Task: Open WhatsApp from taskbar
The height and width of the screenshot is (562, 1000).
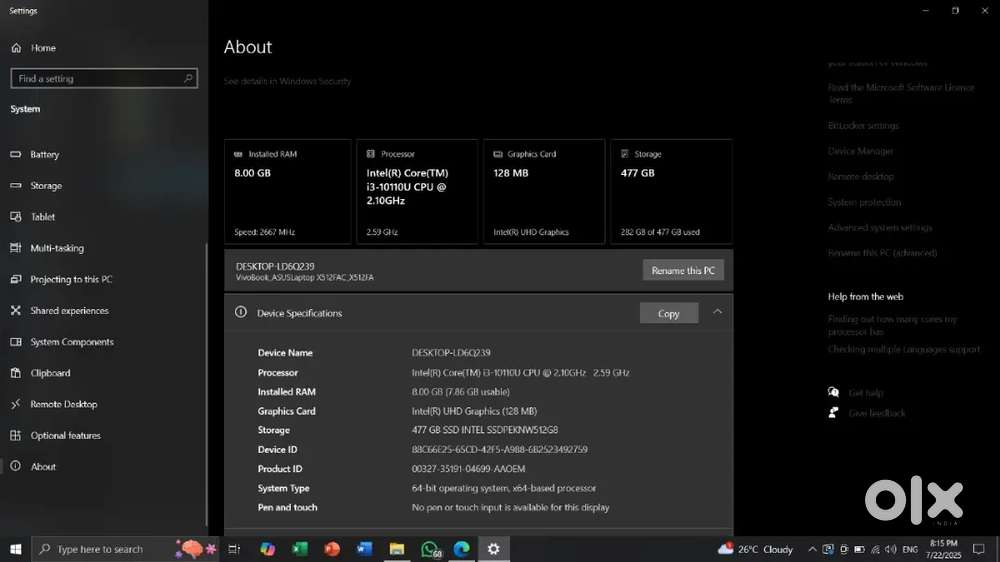Action: point(430,549)
